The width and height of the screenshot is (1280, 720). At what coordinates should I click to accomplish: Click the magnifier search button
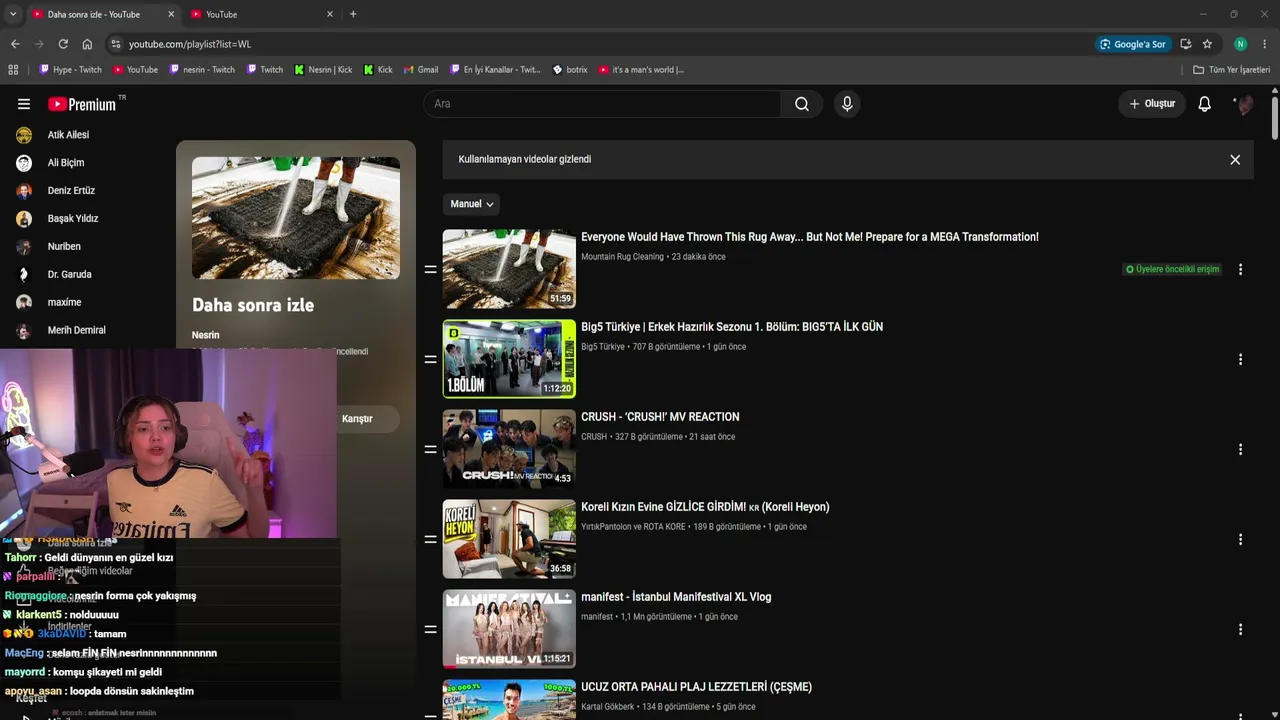[802, 104]
